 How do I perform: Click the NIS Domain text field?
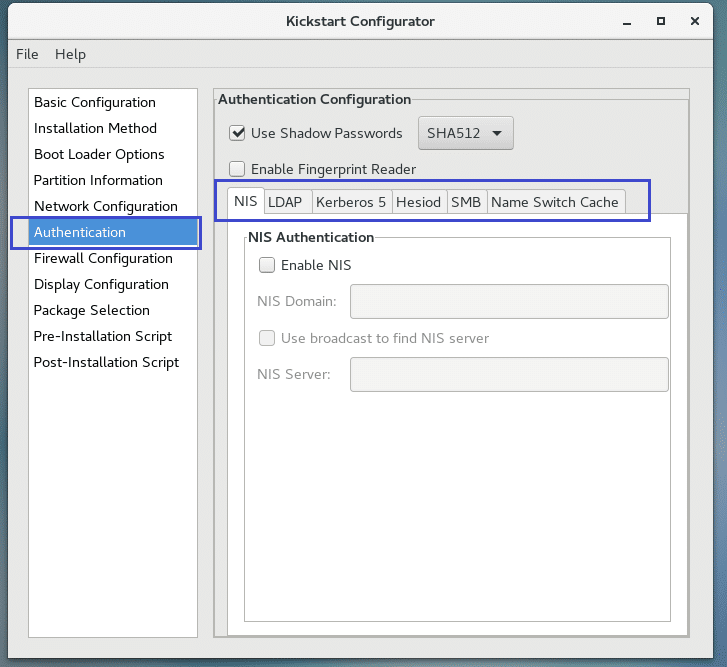(x=509, y=301)
